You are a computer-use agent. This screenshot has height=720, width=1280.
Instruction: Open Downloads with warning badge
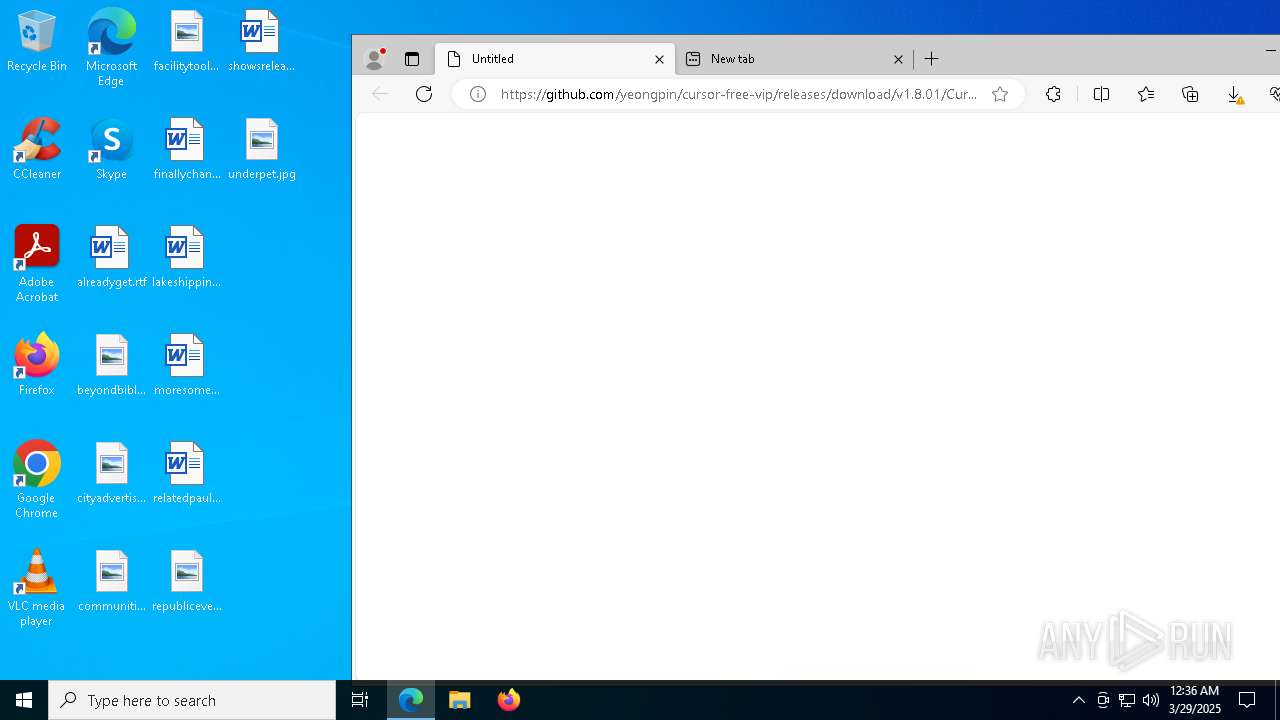pyautogui.click(x=1235, y=94)
